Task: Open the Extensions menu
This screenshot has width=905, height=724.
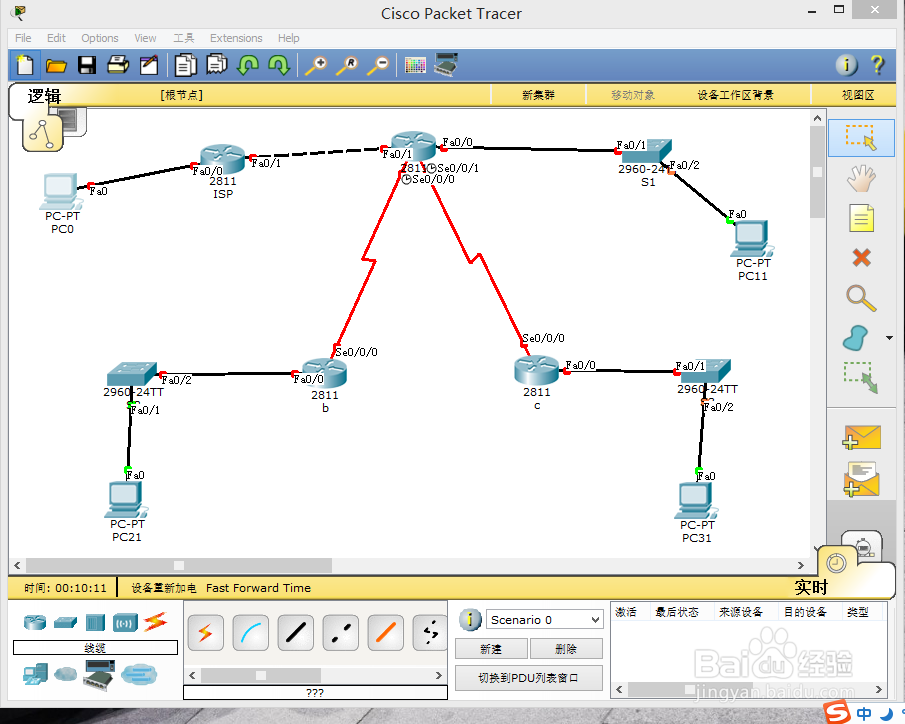Action: click(x=236, y=38)
